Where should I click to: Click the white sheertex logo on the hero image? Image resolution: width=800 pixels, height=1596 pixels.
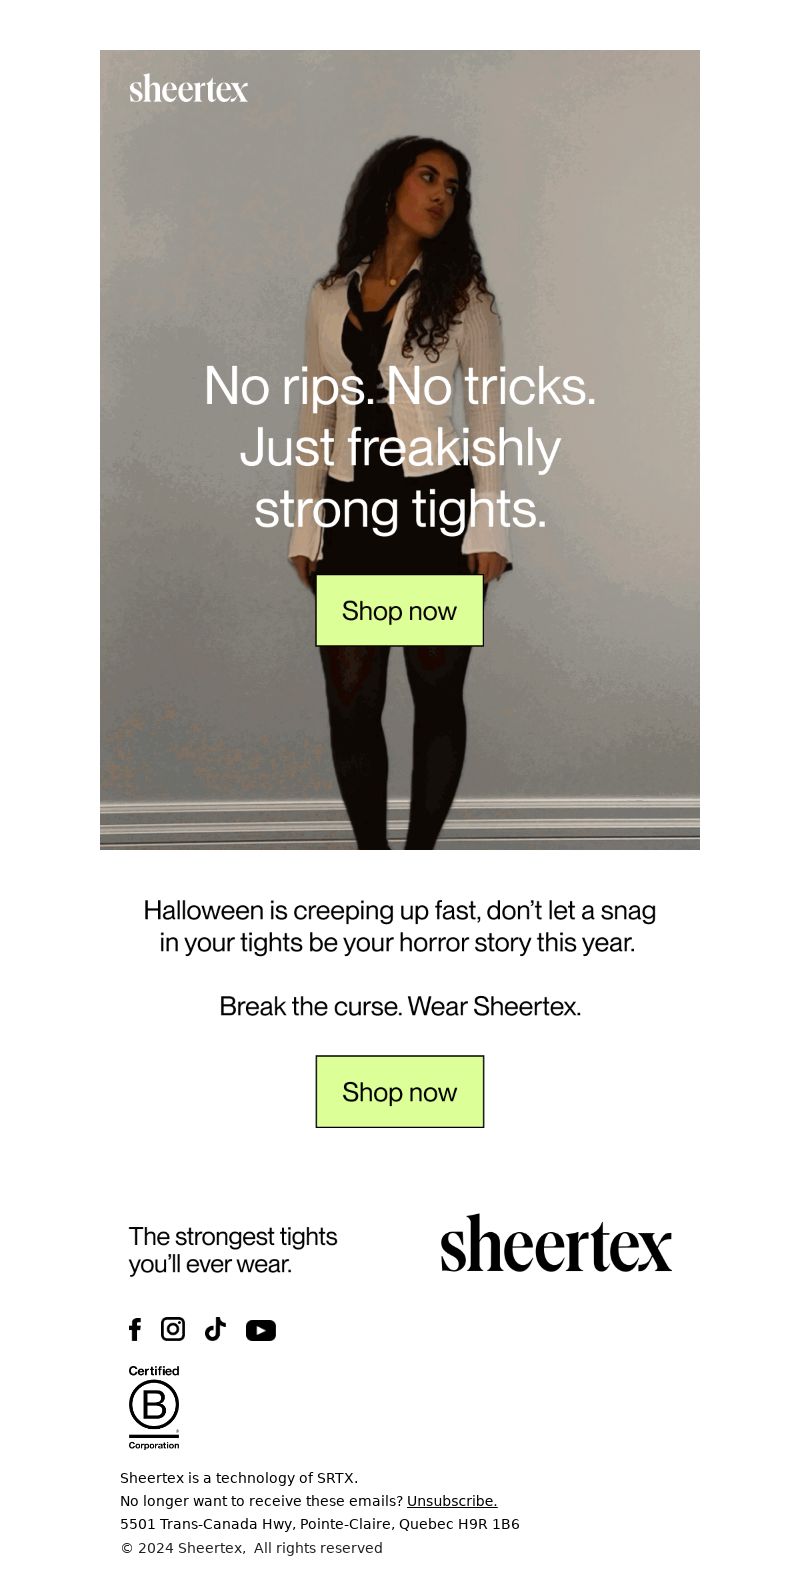click(188, 89)
